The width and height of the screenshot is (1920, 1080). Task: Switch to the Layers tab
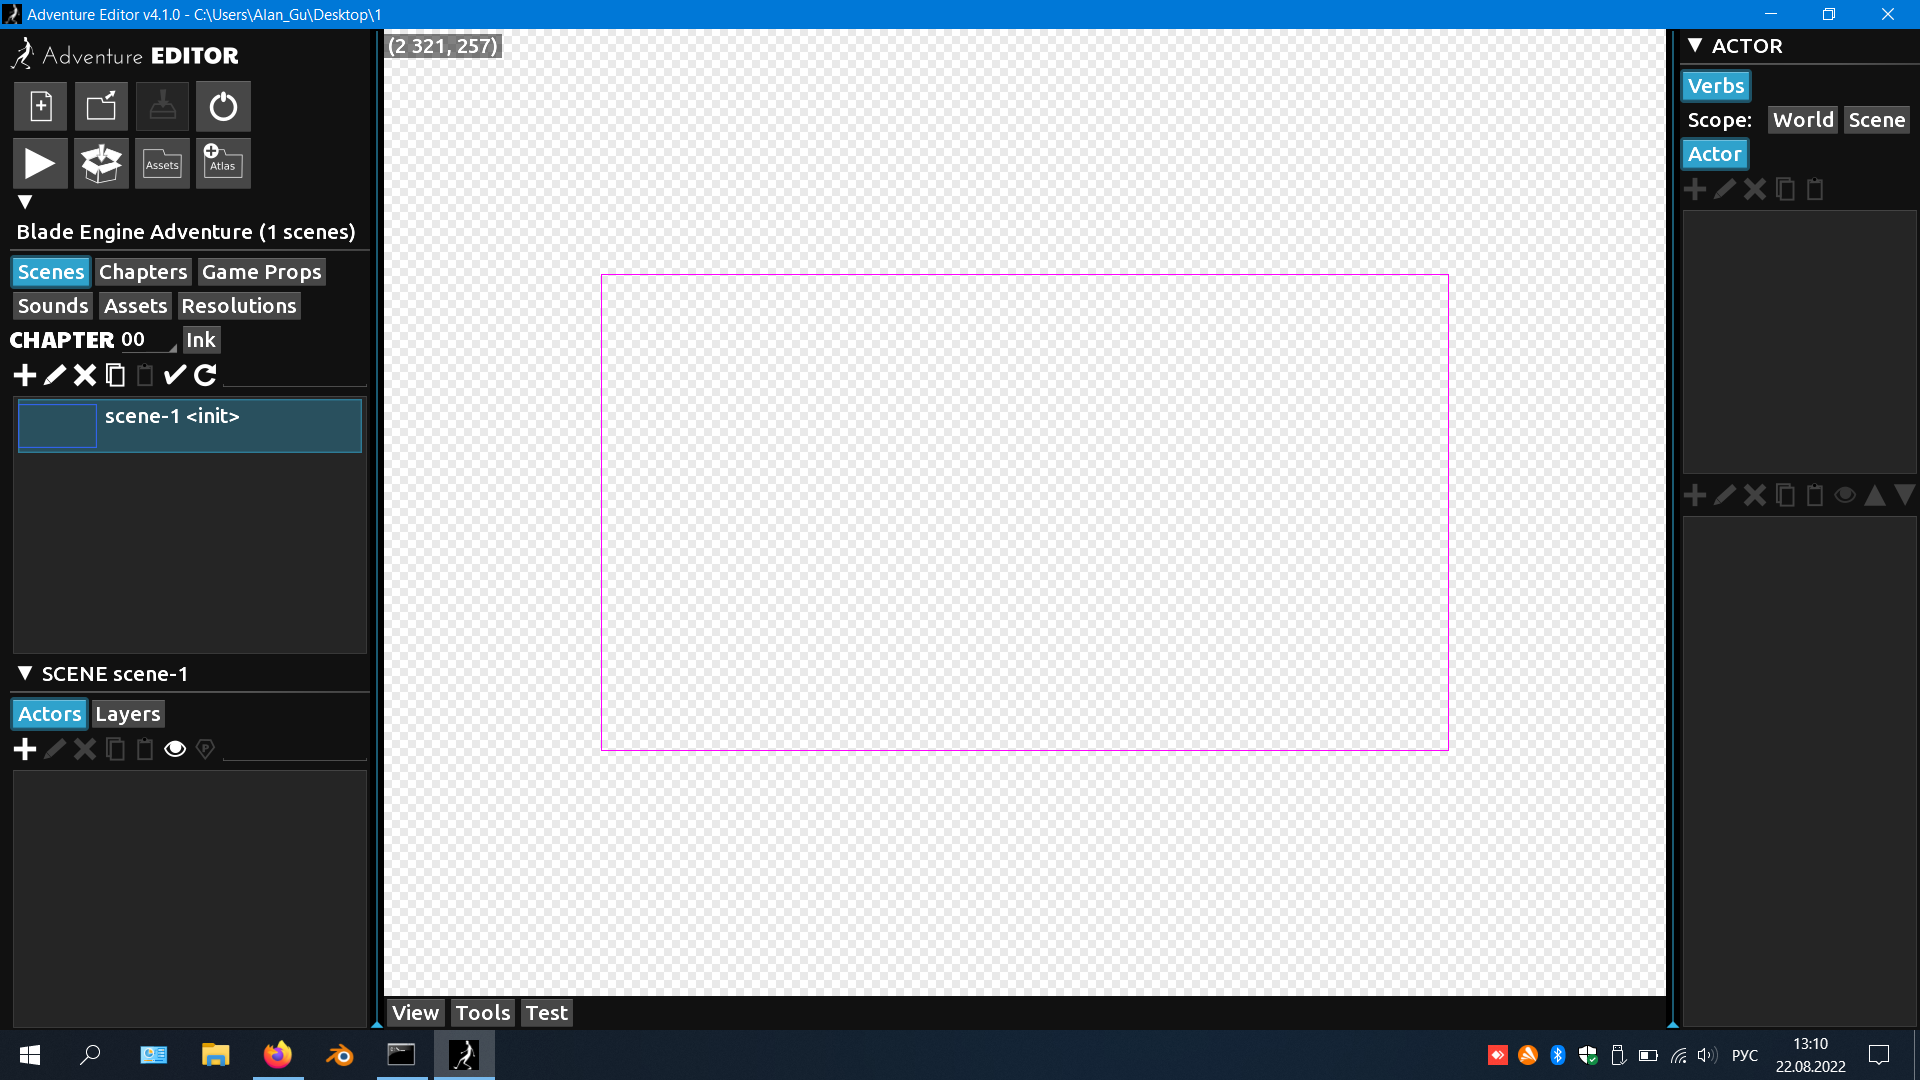(128, 714)
